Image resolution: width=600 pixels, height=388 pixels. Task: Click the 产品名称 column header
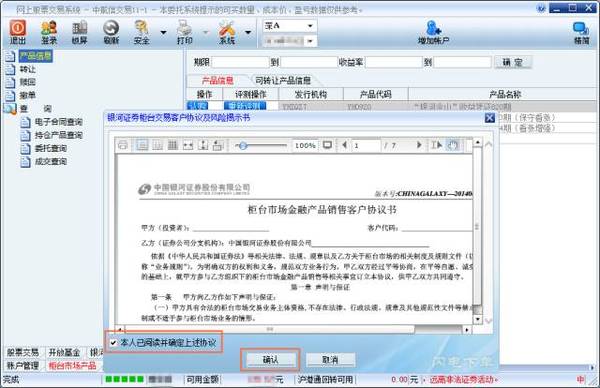coord(505,95)
